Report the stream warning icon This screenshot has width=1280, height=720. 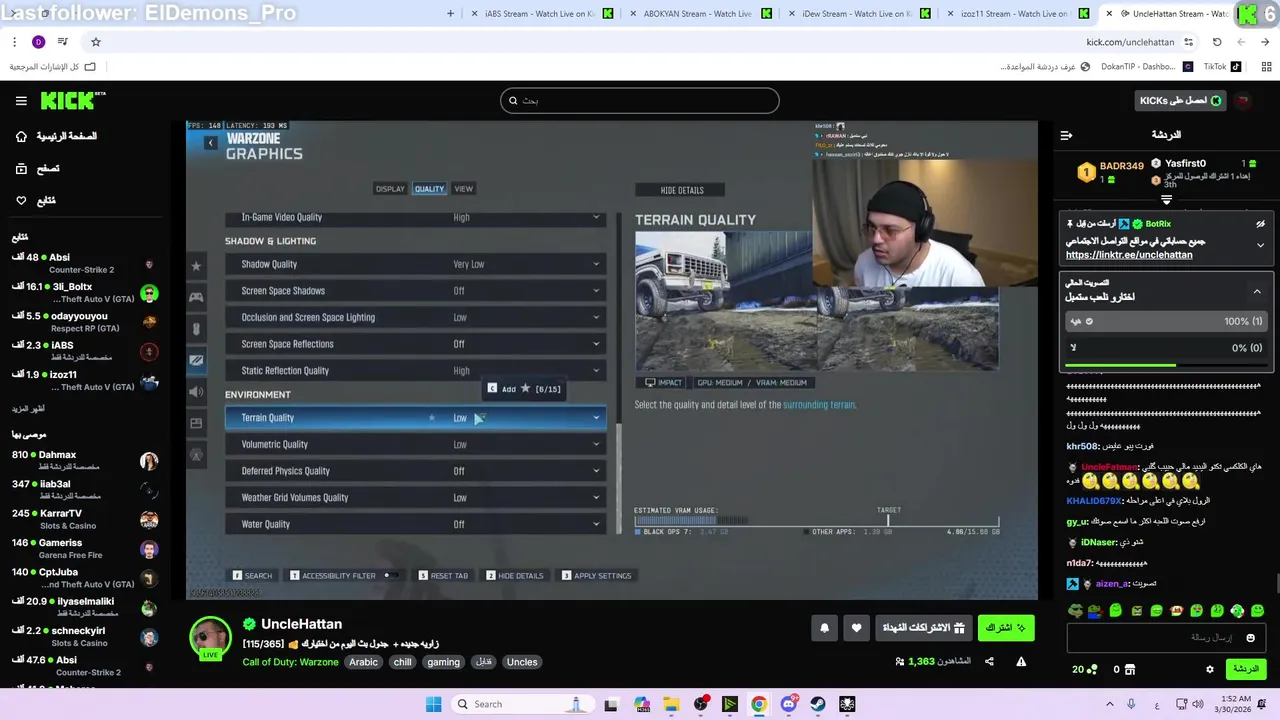pos(1021,661)
